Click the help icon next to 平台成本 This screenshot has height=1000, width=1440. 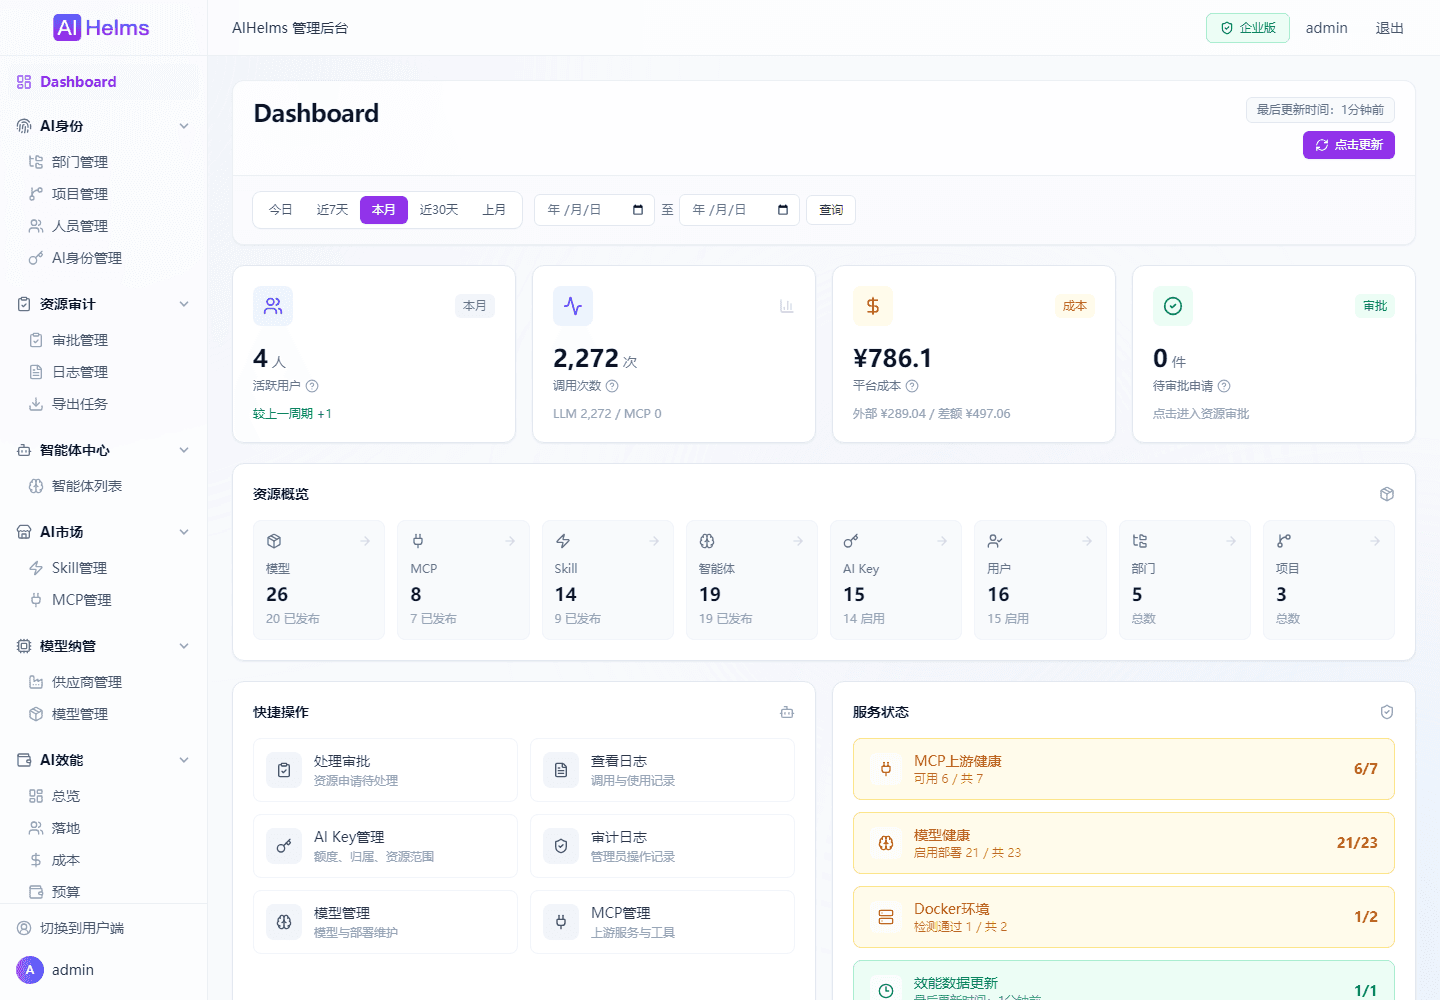(912, 386)
